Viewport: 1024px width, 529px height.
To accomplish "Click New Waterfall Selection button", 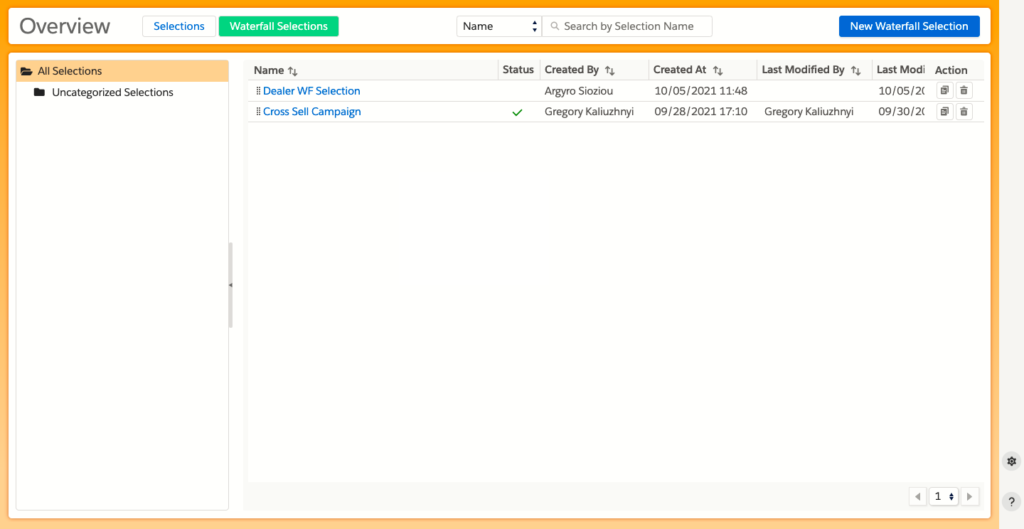I will (x=908, y=26).
